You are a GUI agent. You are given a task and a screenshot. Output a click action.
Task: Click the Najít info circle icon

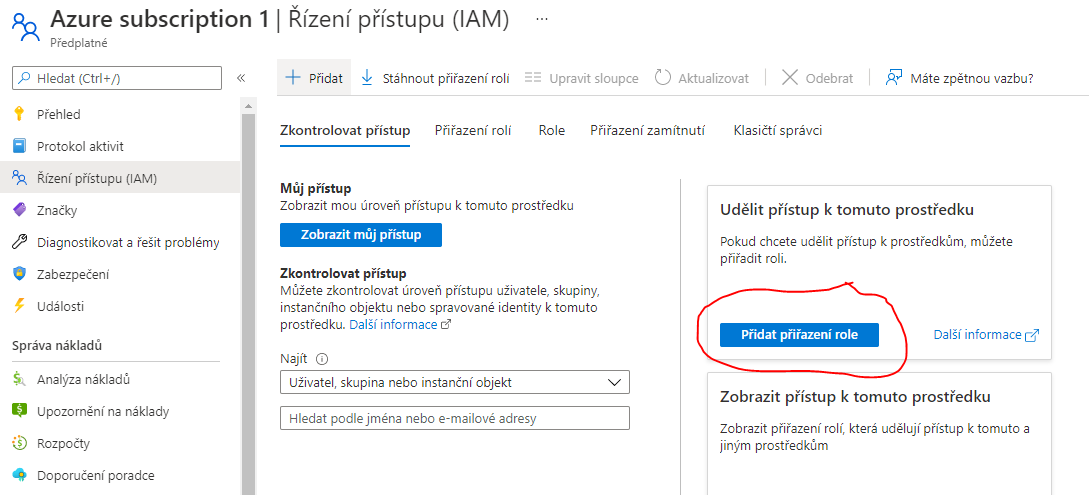click(x=323, y=359)
